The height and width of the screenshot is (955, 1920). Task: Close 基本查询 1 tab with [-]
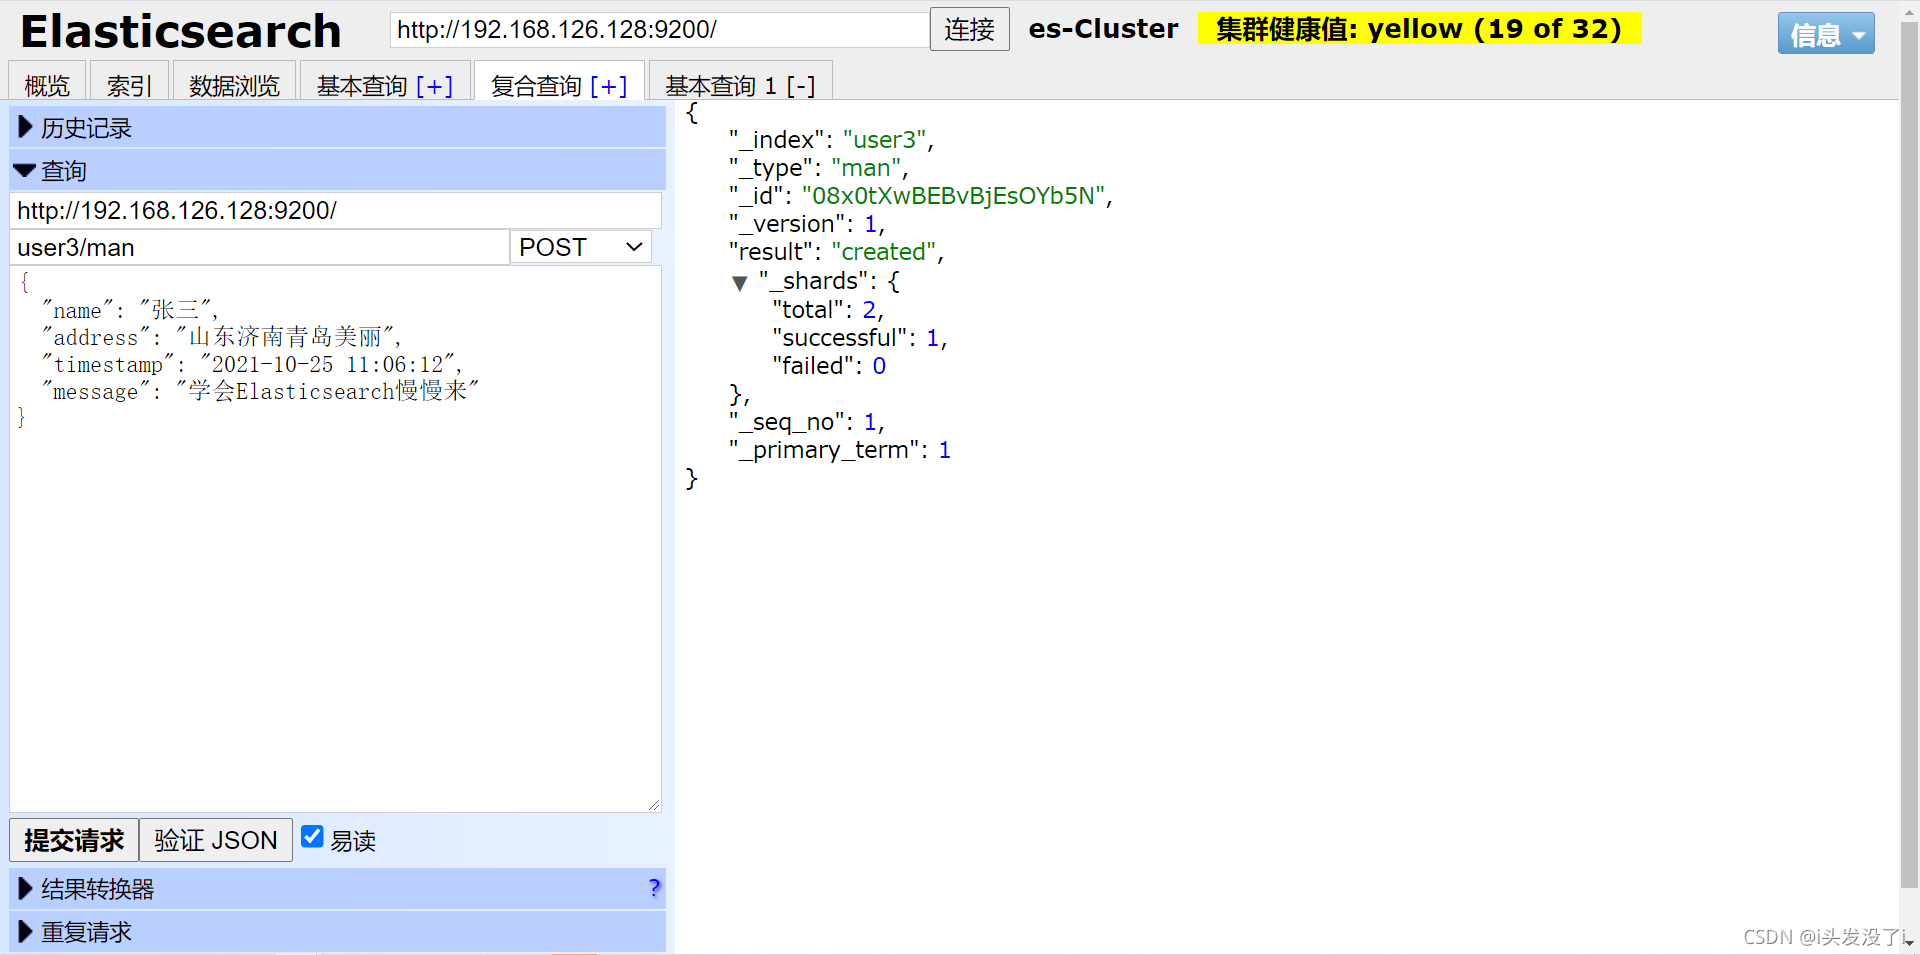[801, 86]
